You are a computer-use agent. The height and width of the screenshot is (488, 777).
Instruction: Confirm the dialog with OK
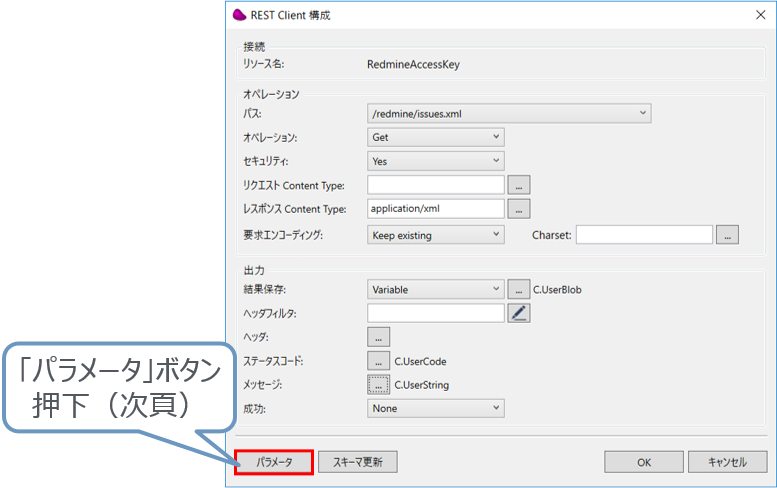(644, 462)
